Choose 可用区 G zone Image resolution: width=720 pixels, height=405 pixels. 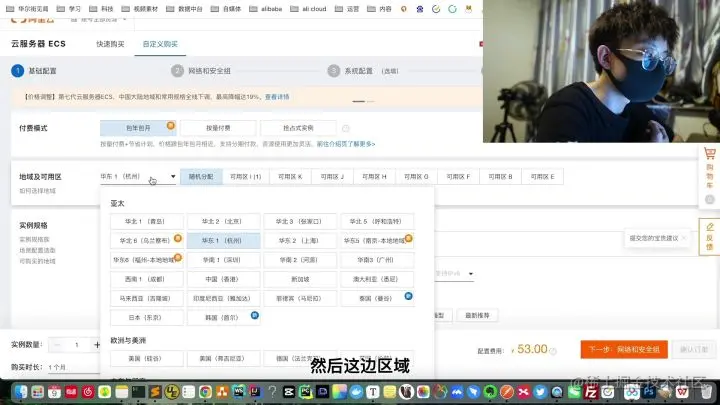pyautogui.click(x=416, y=176)
